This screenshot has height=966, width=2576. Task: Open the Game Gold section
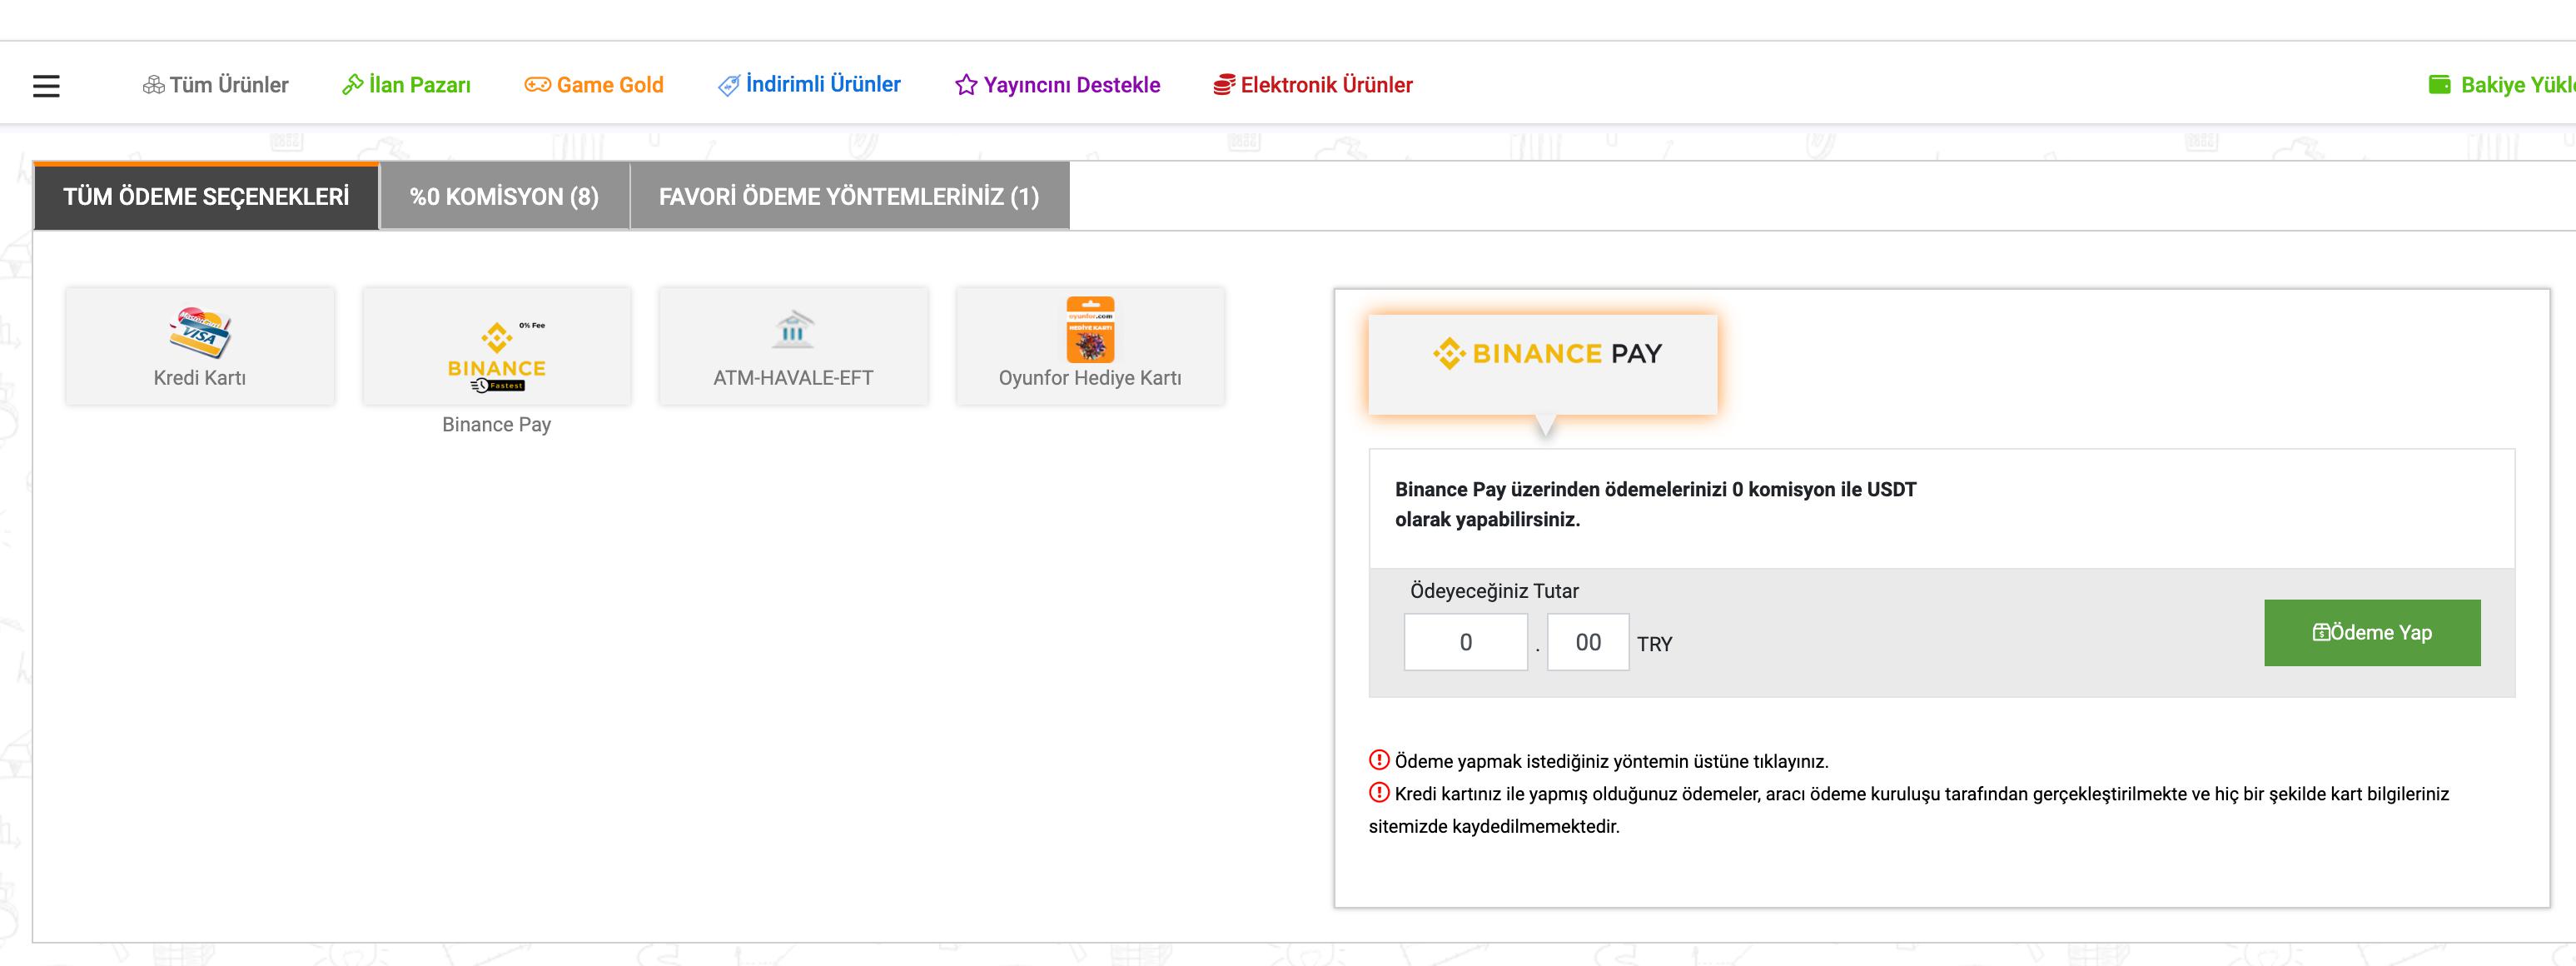point(610,85)
